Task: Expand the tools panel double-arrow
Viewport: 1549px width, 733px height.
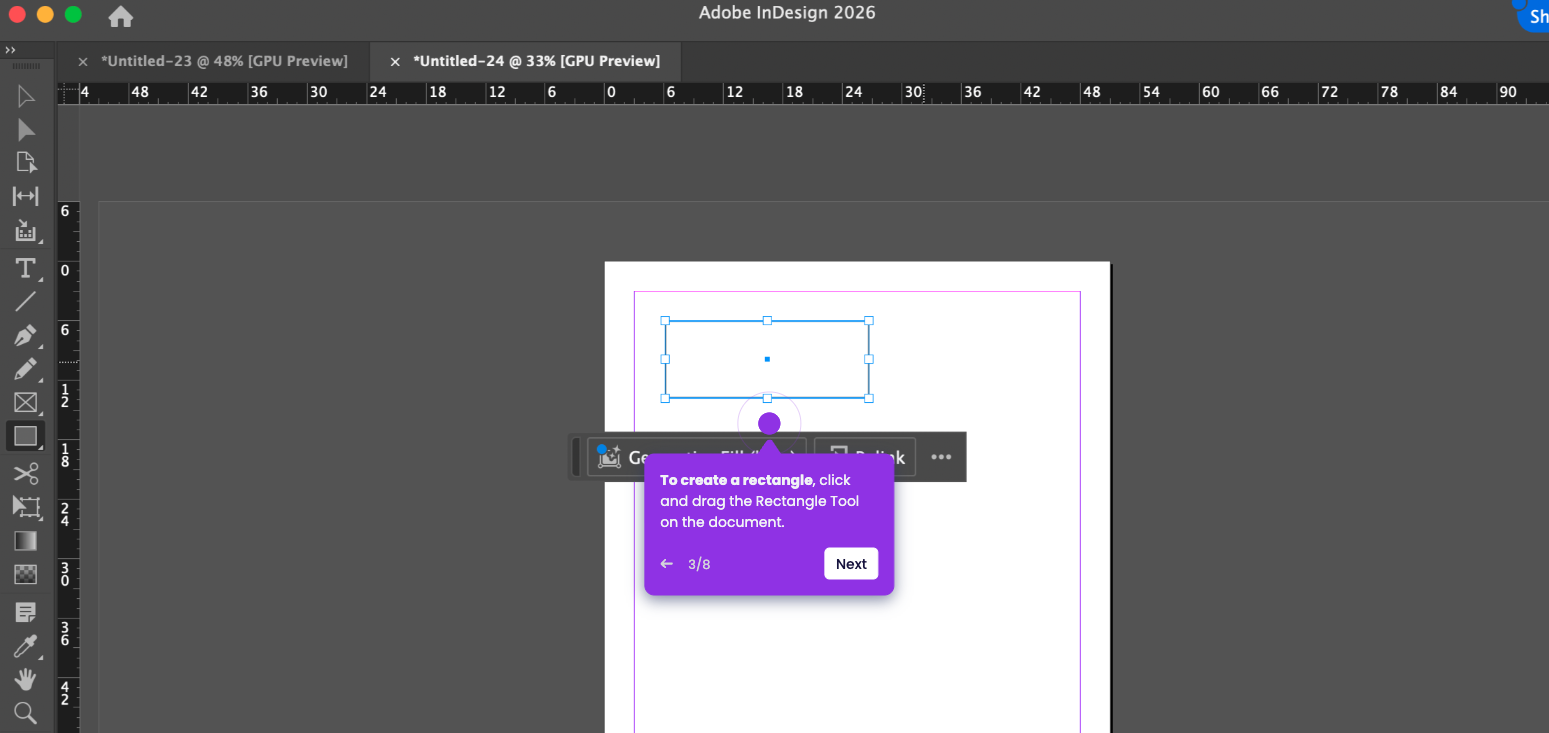Action: (x=10, y=49)
